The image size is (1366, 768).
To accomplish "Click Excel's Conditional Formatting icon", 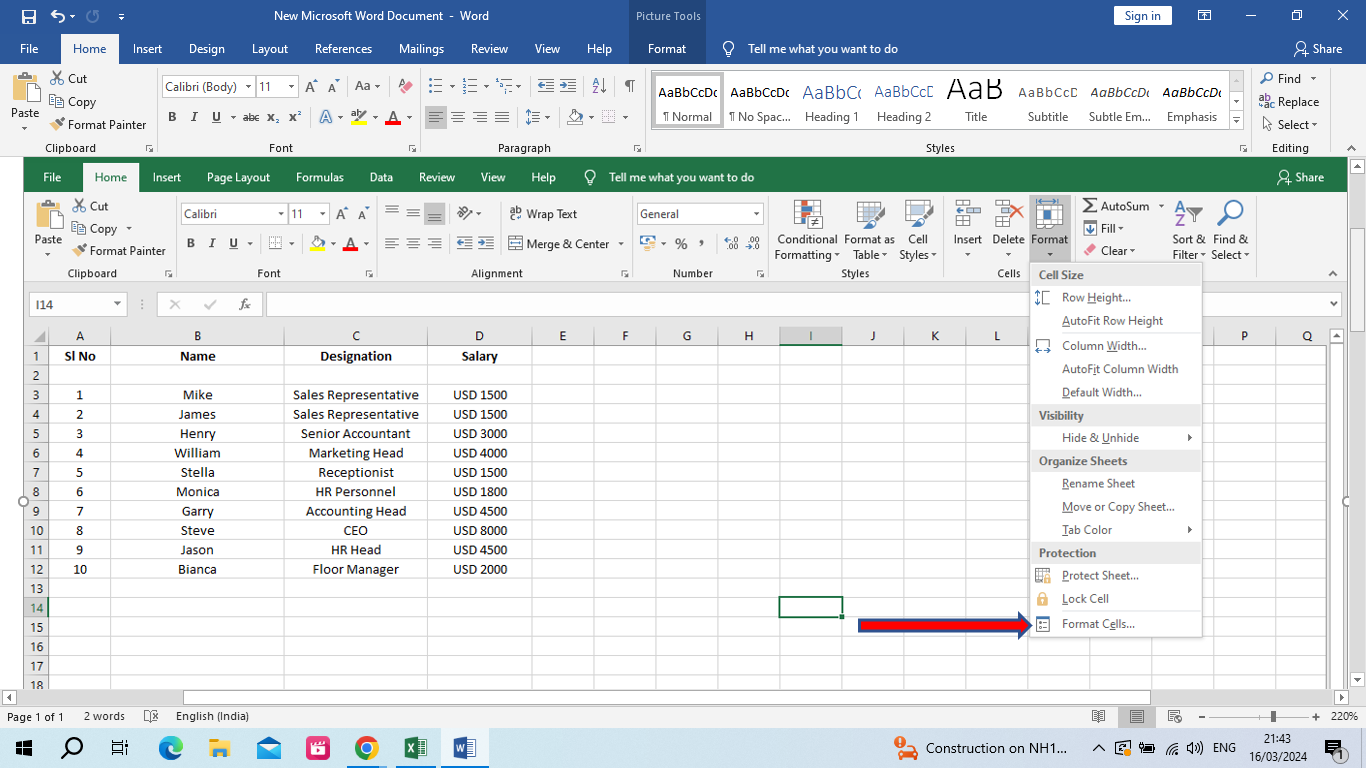I will (807, 214).
